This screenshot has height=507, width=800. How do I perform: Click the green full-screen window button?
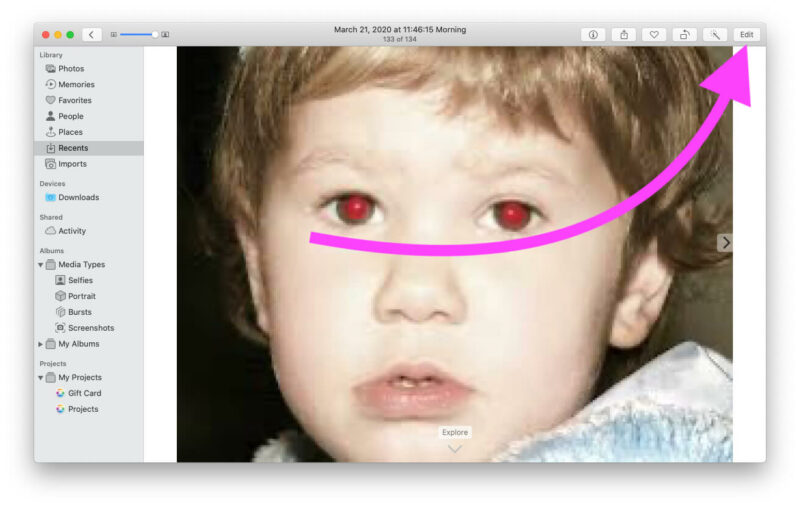pos(70,35)
